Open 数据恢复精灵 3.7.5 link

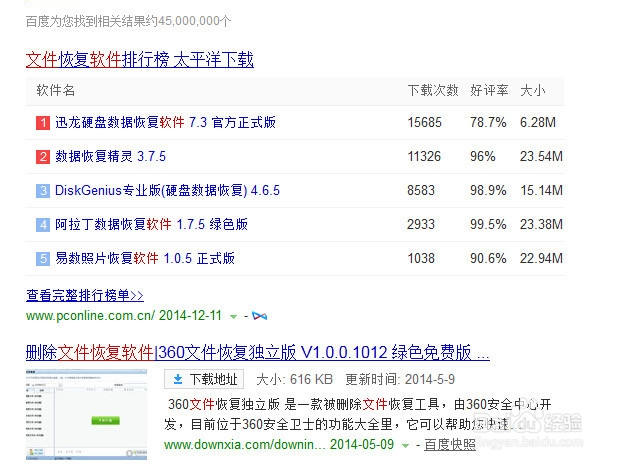110,157
